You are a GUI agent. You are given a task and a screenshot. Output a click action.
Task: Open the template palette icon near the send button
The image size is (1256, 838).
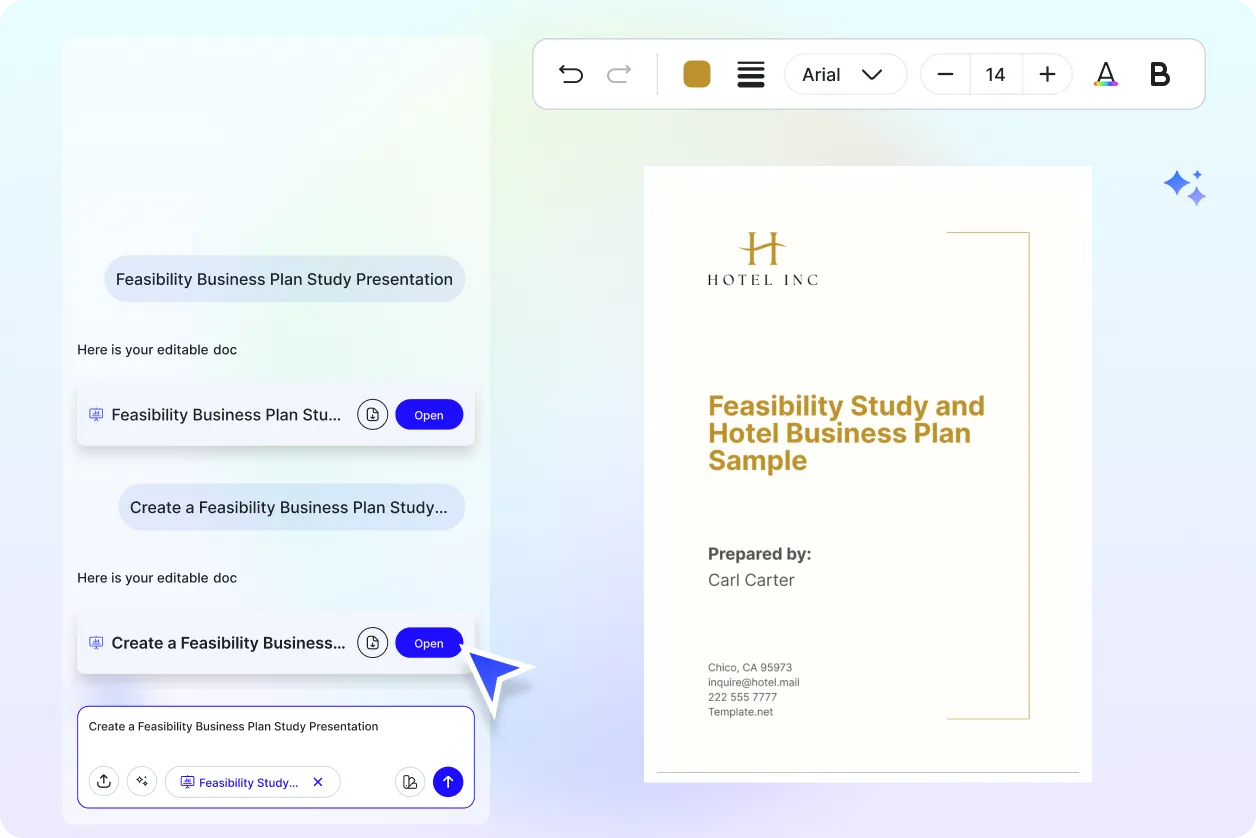tap(410, 781)
